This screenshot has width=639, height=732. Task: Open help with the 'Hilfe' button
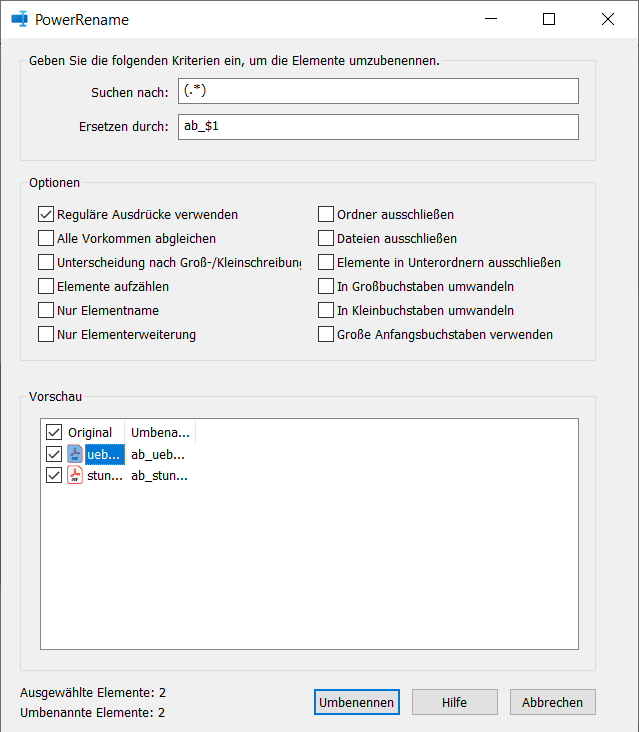(x=455, y=702)
